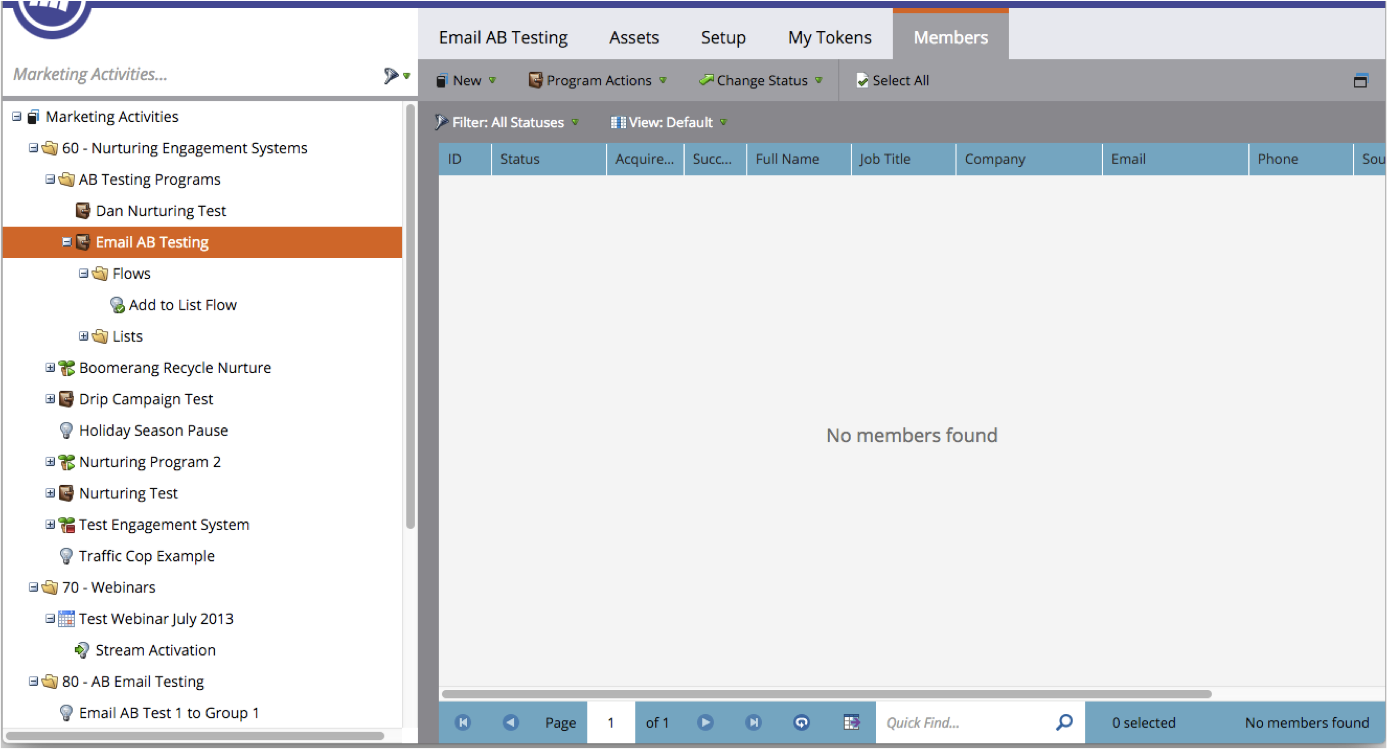Viewport: 1387px width, 749px height.
Task: Click the next page arrow
Action: click(x=705, y=722)
